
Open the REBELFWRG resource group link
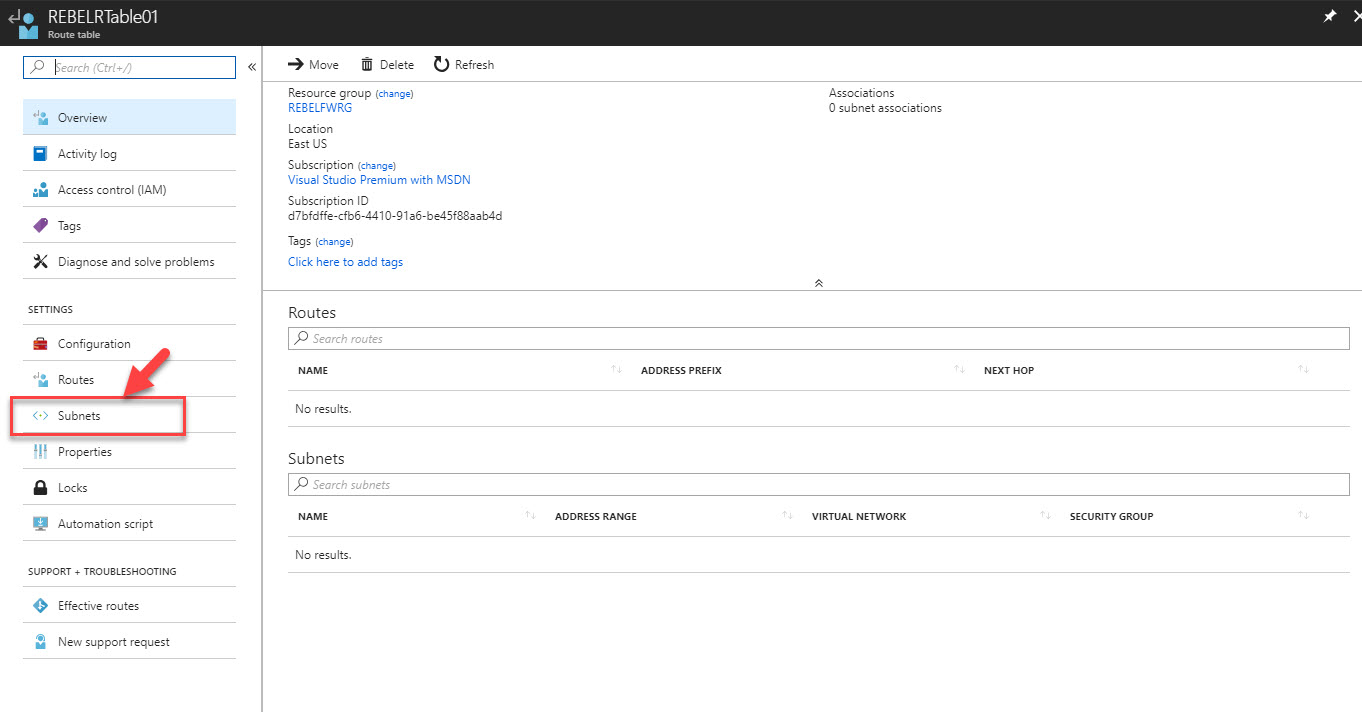coord(320,108)
